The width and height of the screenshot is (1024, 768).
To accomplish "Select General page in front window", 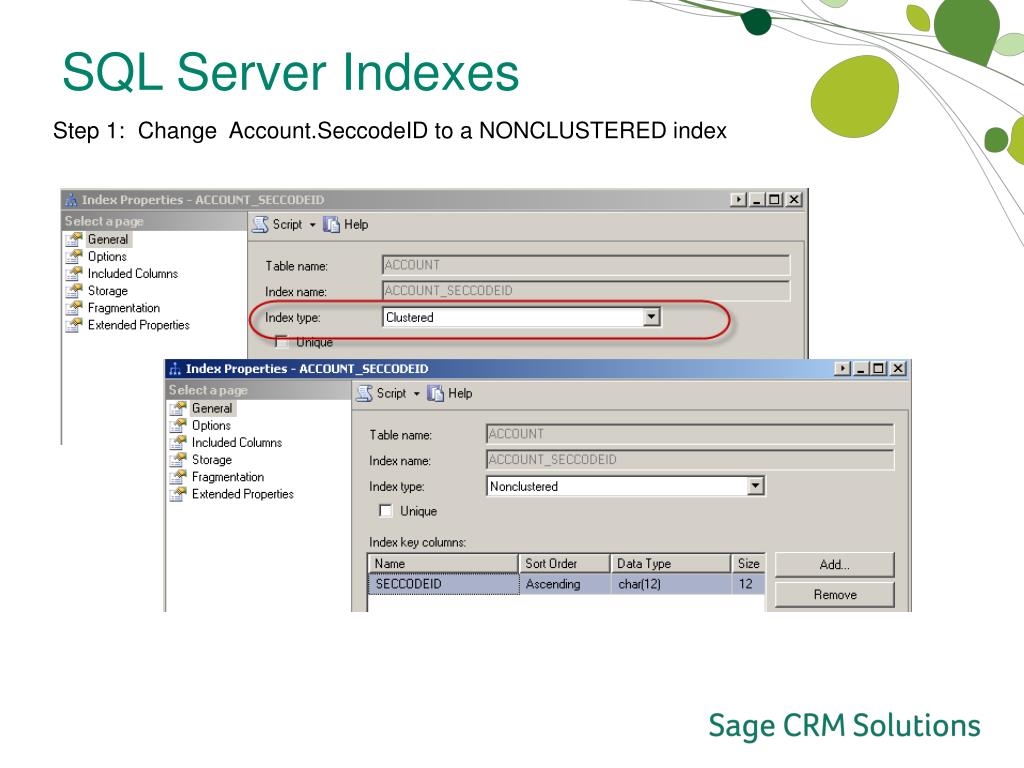I will (x=212, y=408).
